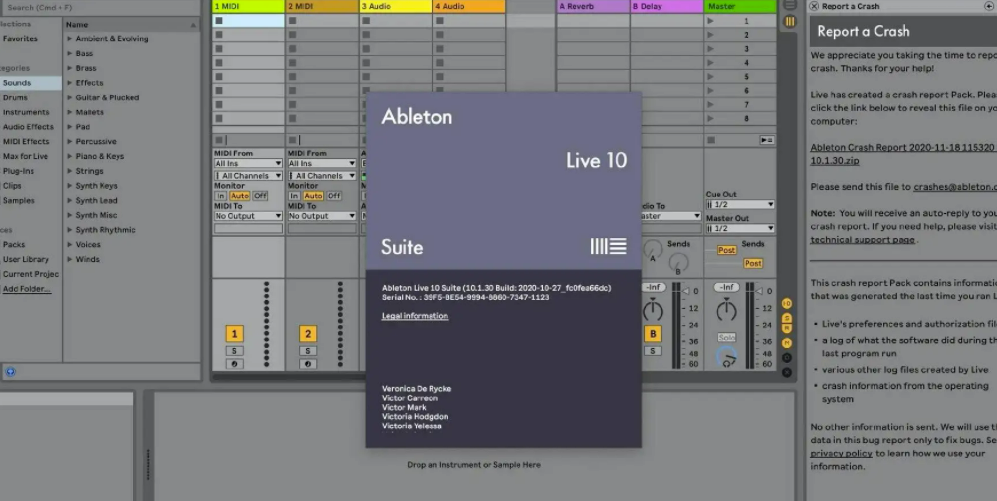
Task: Launch scene 5 in the Master track
Action: click(710, 77)
